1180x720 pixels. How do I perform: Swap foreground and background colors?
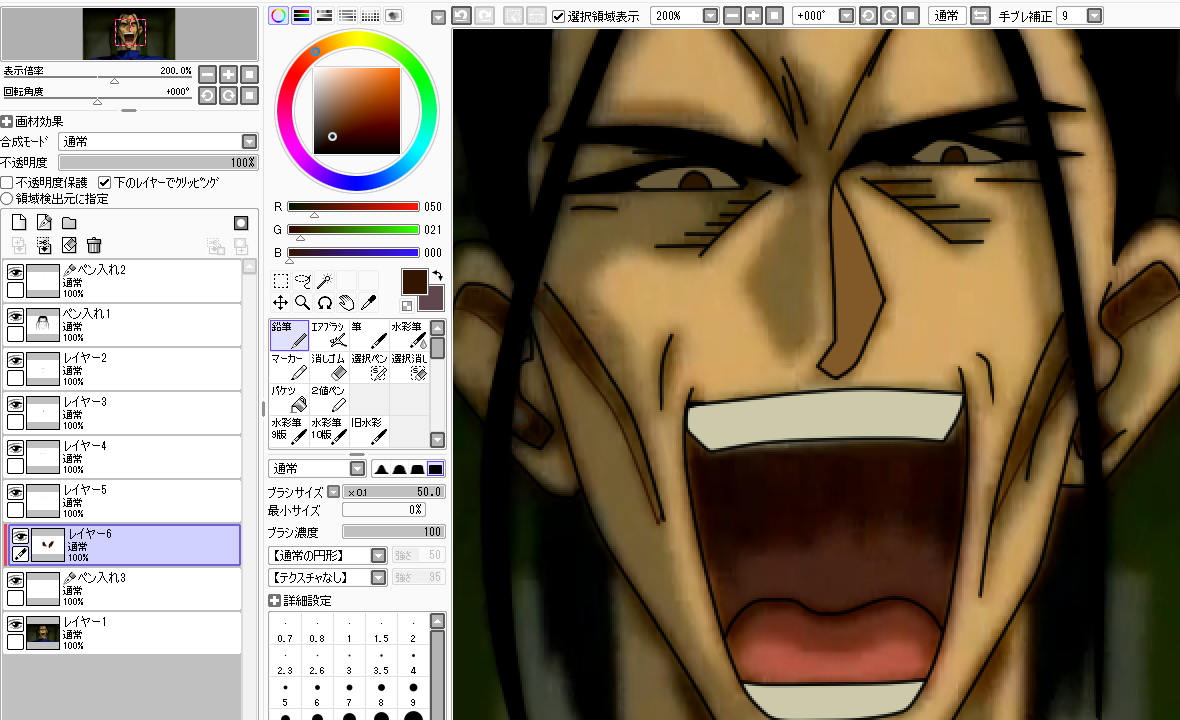tap(437, 276)
